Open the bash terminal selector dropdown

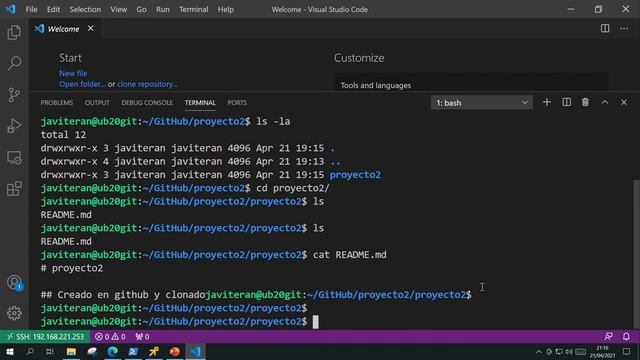tap(482, 103)
